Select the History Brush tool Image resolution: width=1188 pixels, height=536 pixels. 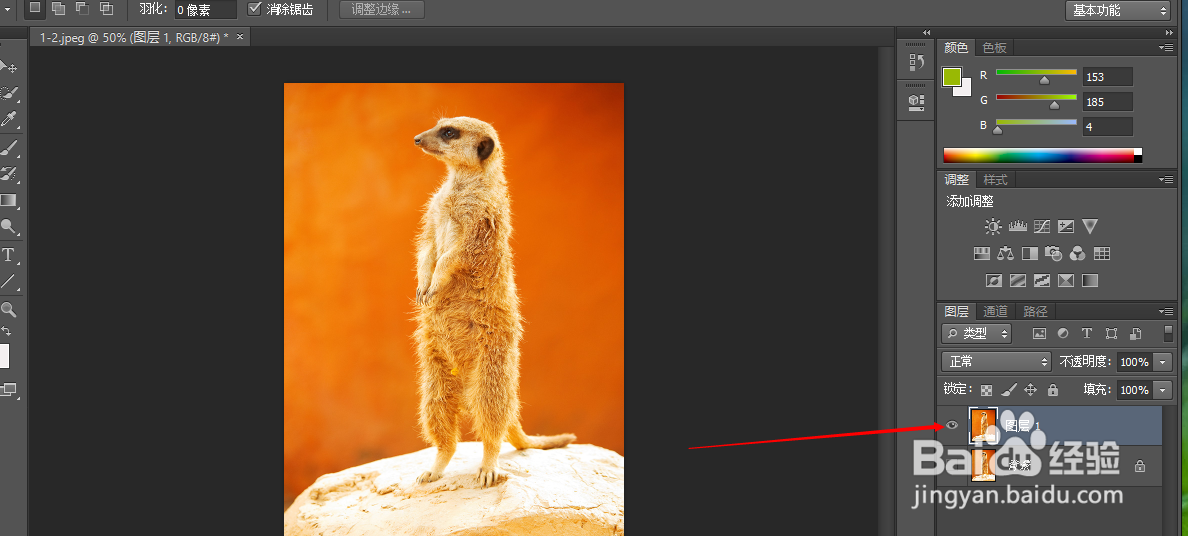tap(9, 174)
